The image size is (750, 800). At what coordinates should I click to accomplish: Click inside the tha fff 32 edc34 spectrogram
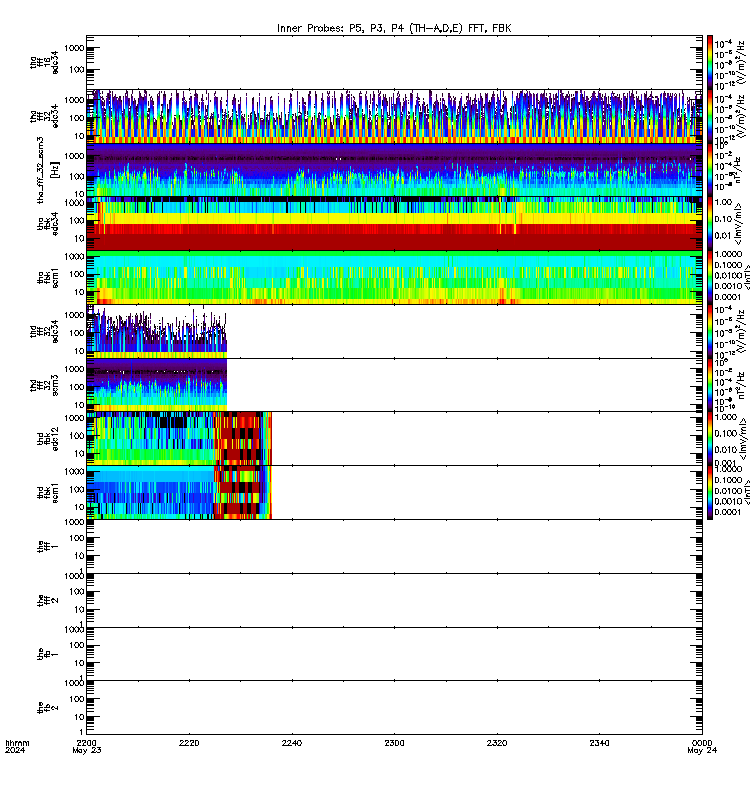(394, 116)
